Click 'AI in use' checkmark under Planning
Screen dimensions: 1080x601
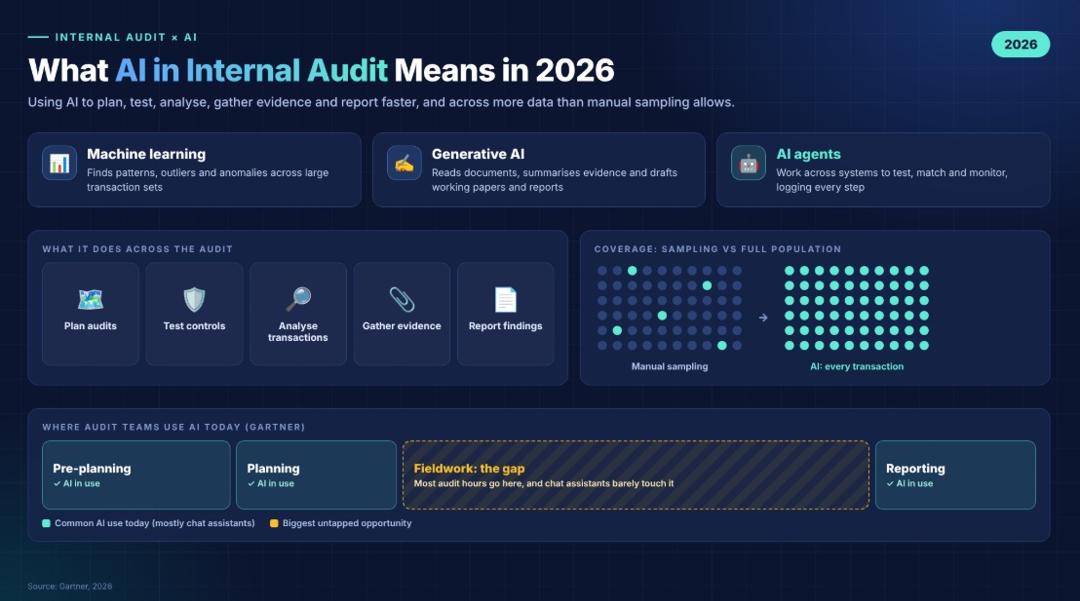click(x=271, y=483)
